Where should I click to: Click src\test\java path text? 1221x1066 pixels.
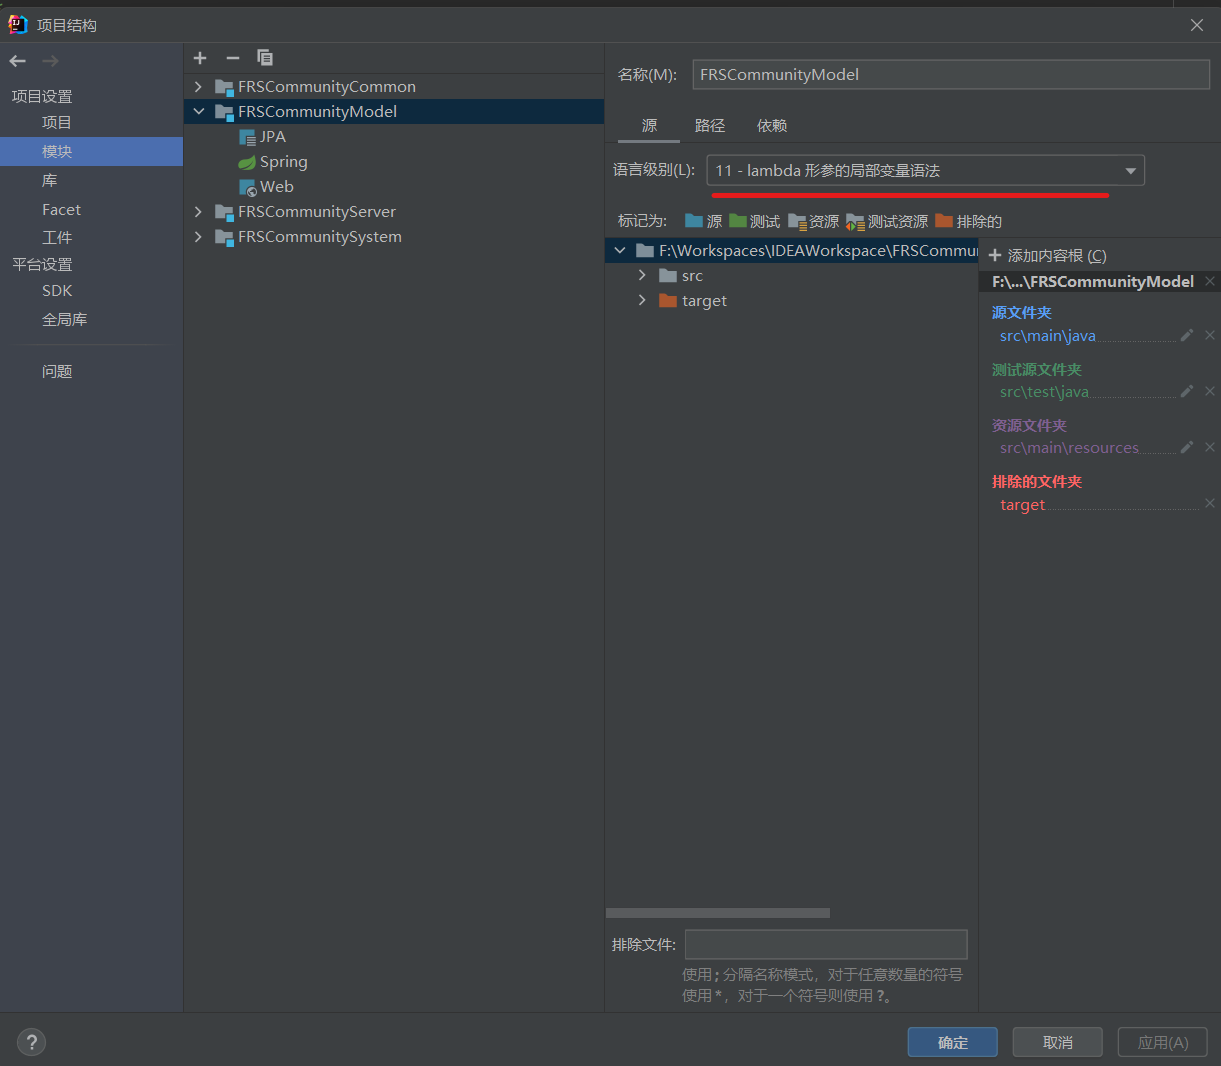(x=1044, y=392)
